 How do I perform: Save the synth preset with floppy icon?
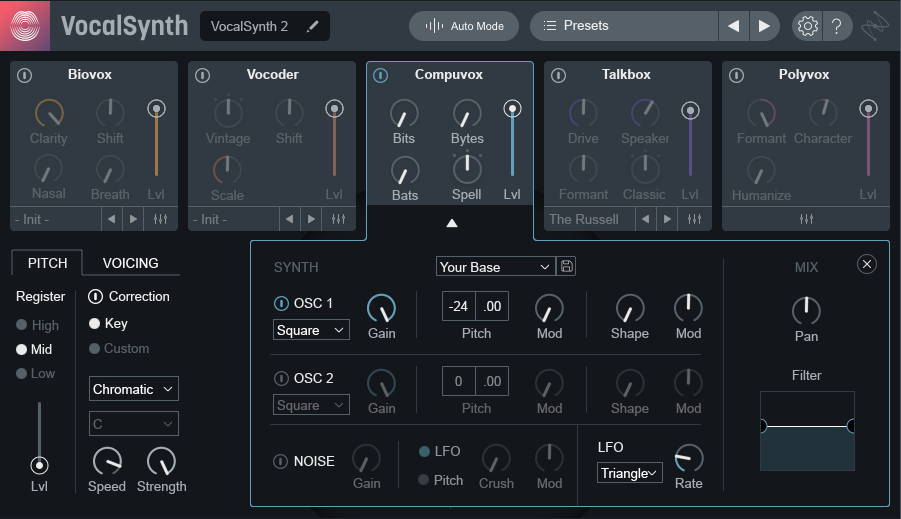[x=566, y=266]
